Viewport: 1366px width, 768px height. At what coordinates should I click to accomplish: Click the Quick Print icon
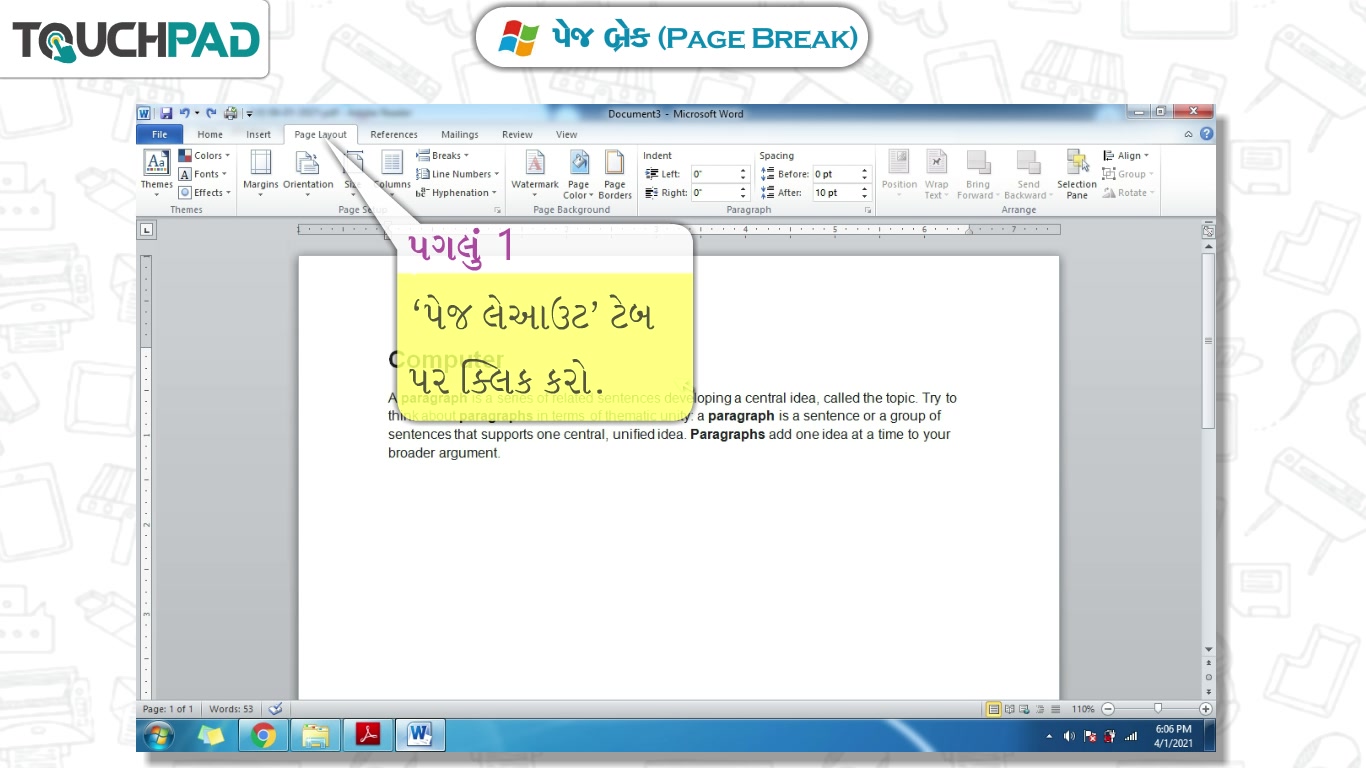point(231,114)
